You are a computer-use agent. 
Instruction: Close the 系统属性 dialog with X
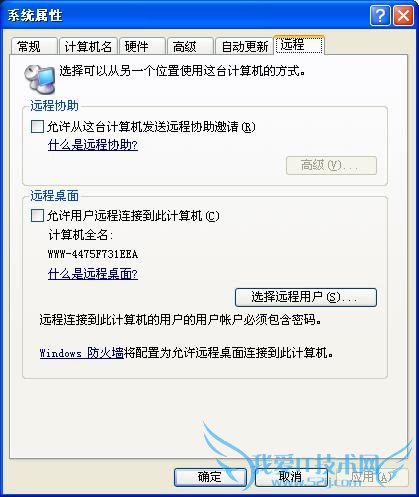coord(403,15)
